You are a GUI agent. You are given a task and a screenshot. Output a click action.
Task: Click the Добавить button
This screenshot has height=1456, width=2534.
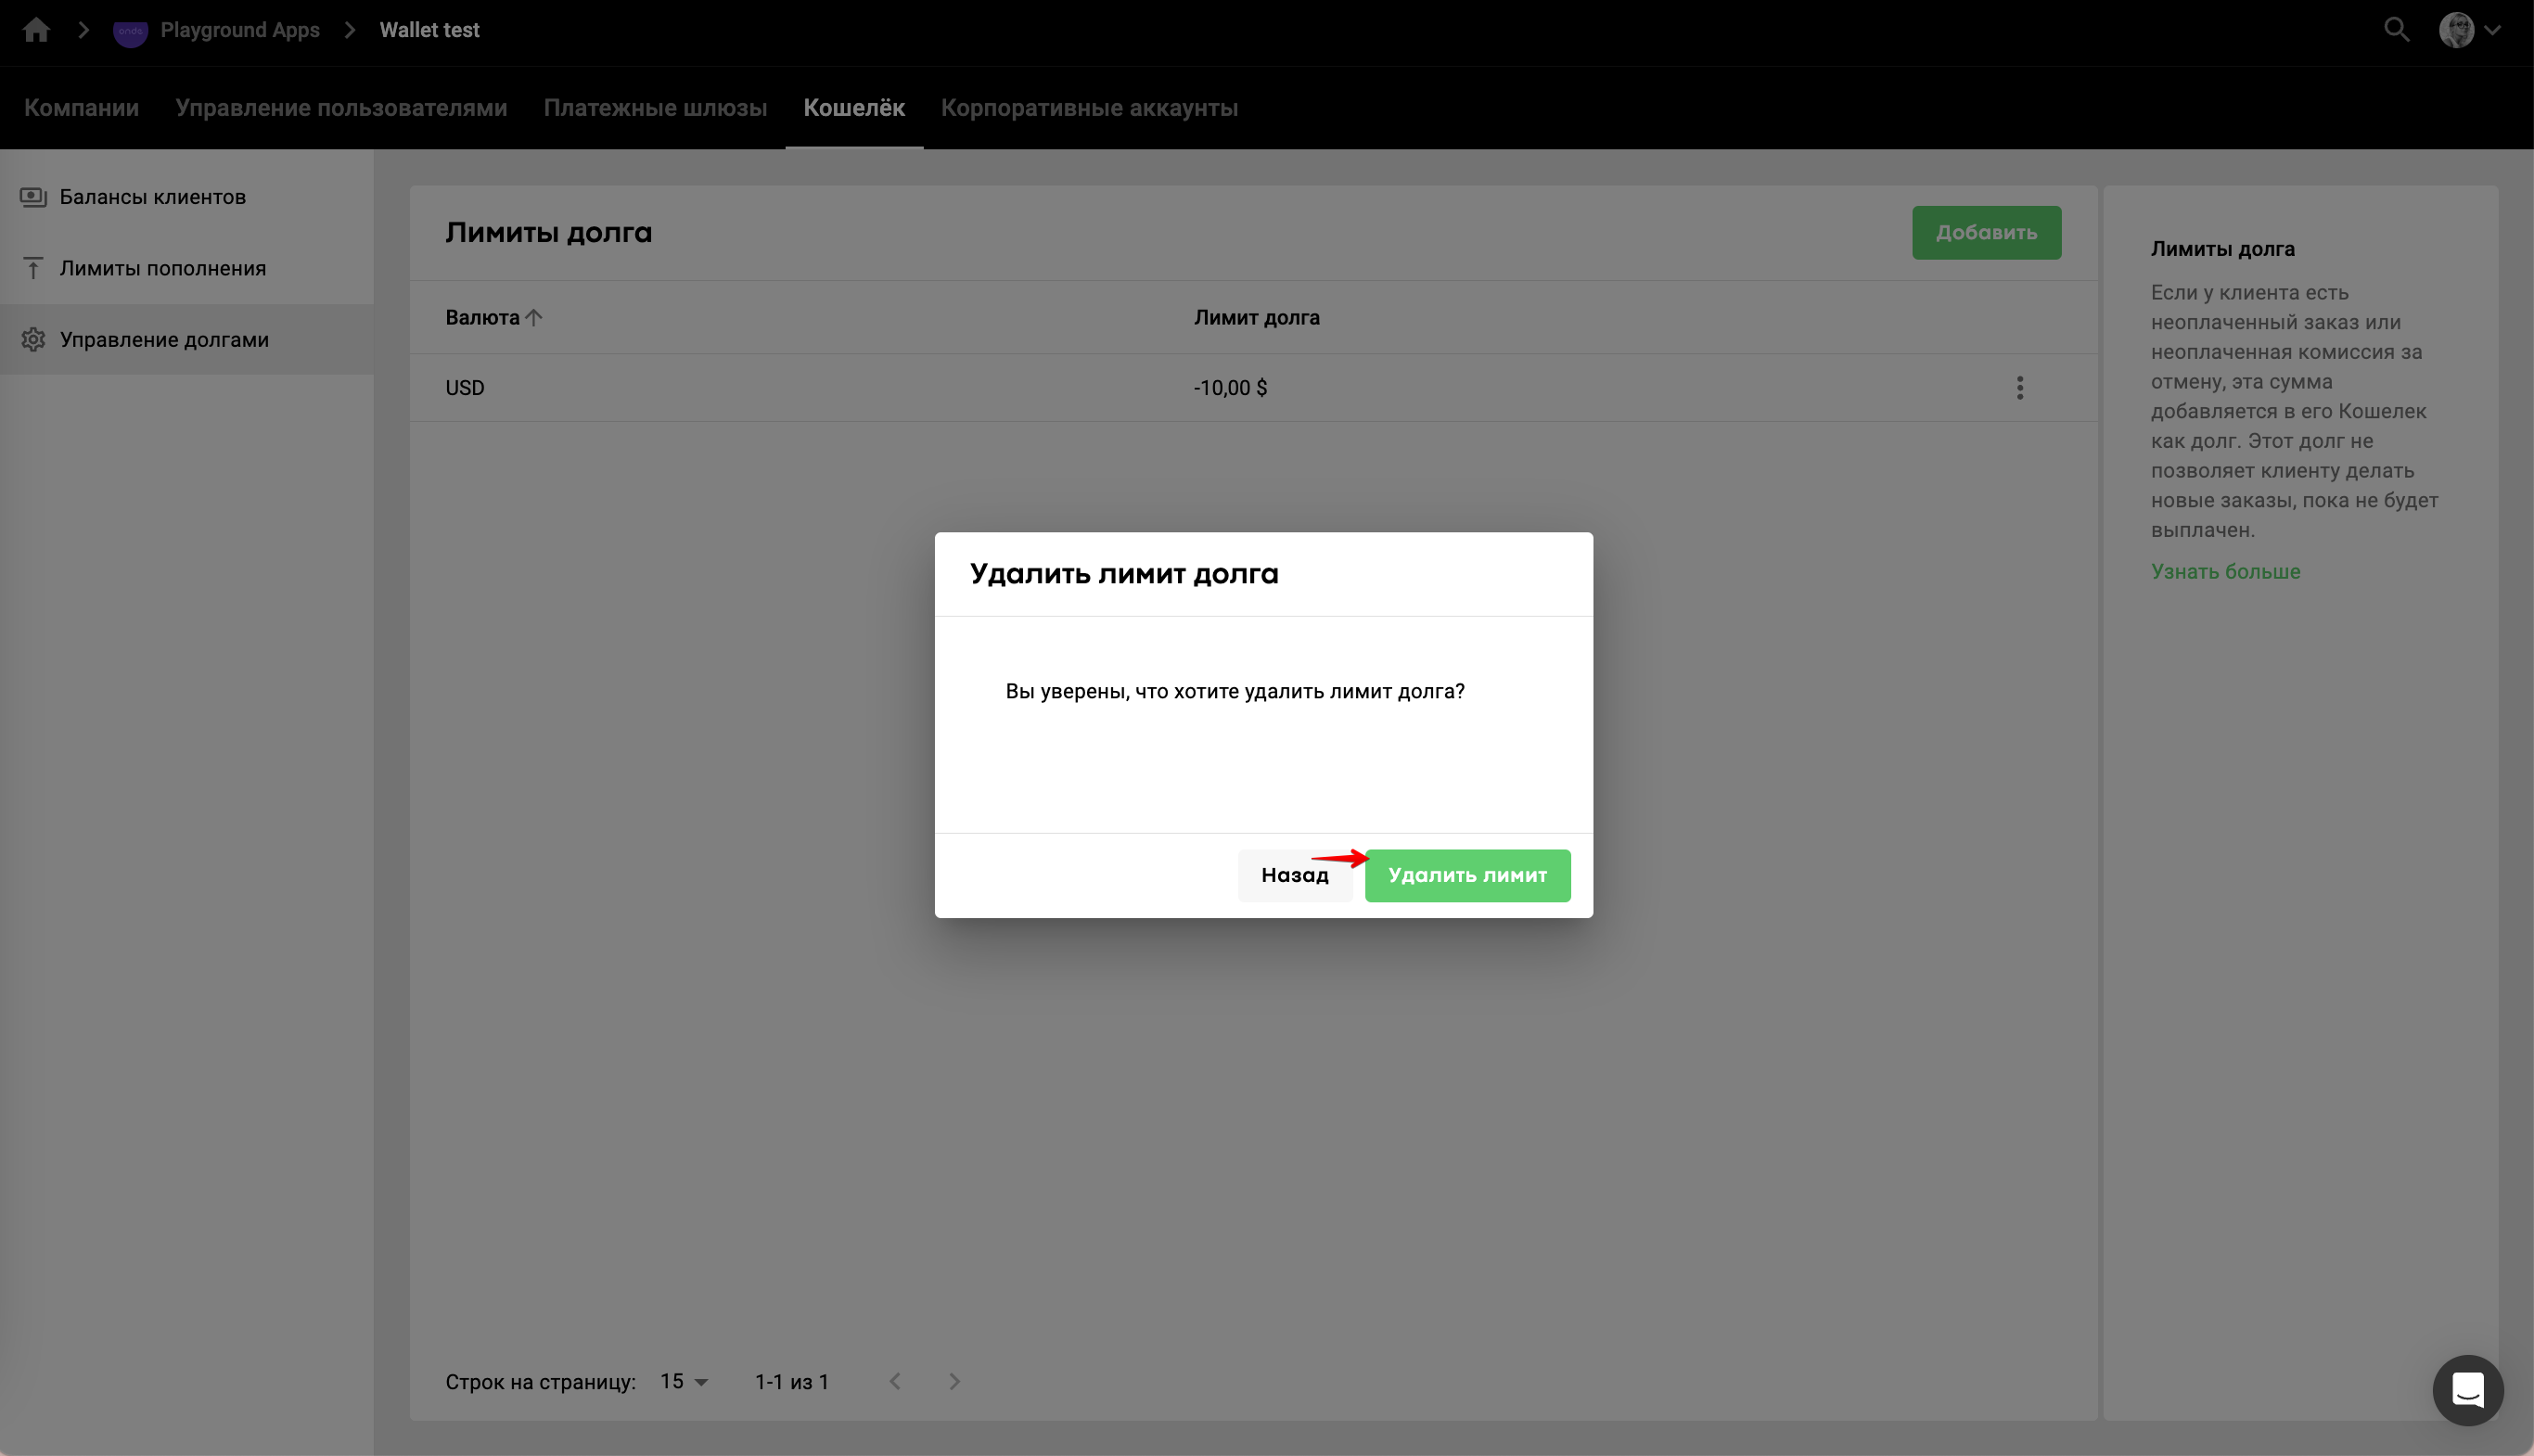pos(1986,232)
